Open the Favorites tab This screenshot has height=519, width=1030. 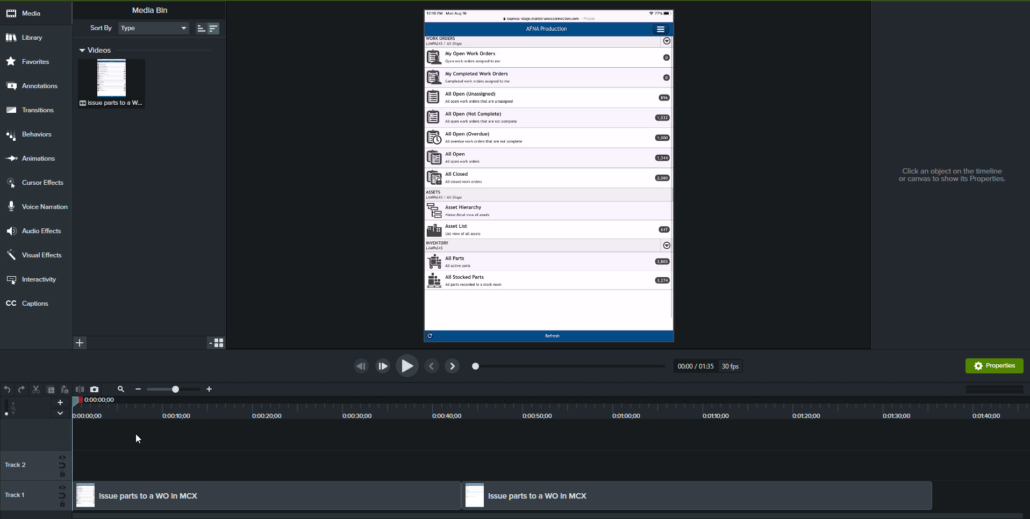(x=35, y=62)
